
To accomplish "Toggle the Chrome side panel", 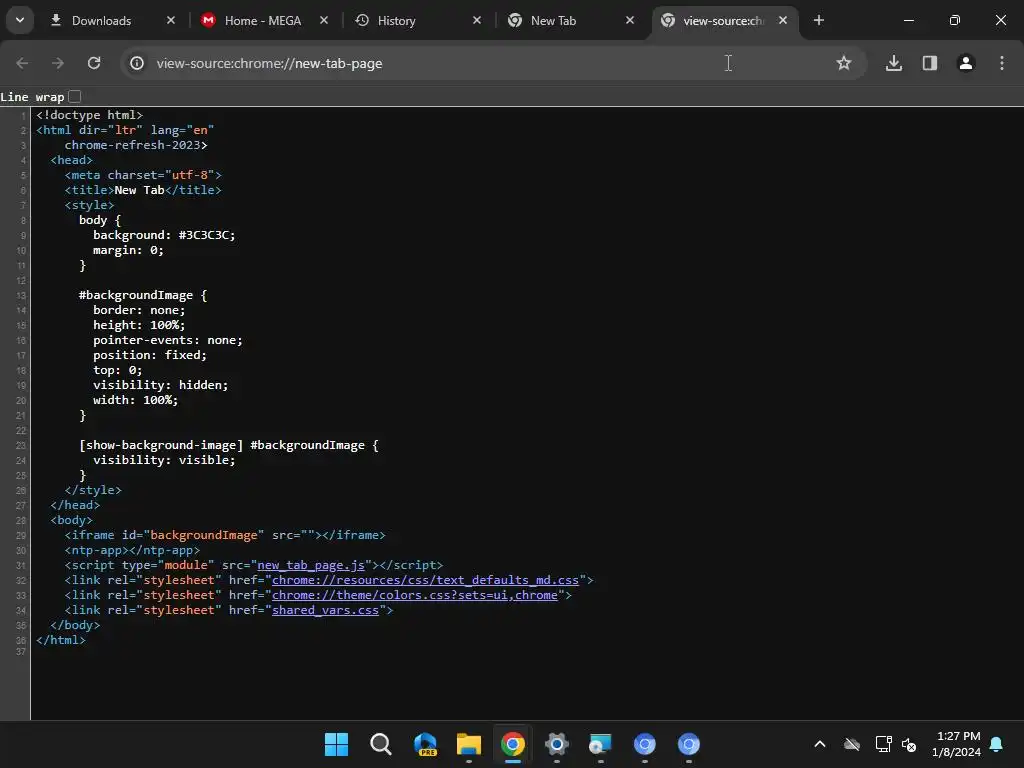I will (x=930, y=63).
